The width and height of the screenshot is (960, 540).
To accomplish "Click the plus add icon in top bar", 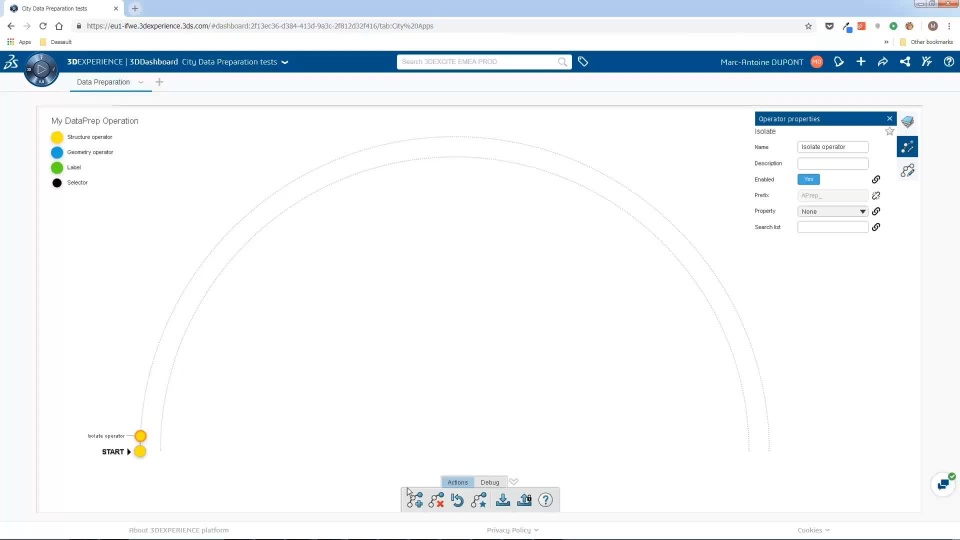I will click(861, 62).
